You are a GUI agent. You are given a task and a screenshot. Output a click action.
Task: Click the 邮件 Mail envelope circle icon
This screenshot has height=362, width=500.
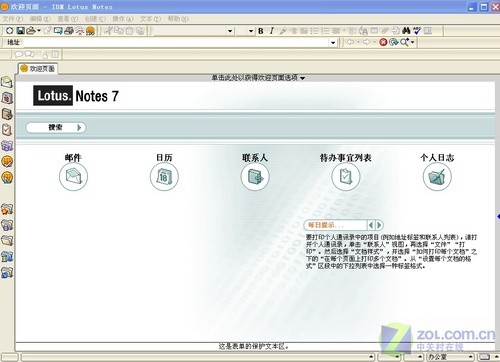pos(73,177)
